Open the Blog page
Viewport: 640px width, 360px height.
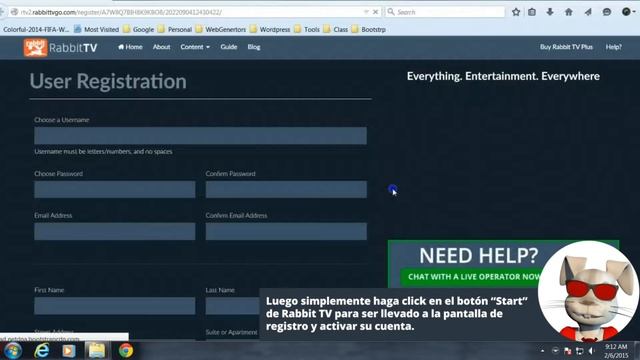(x=253, y=47)
